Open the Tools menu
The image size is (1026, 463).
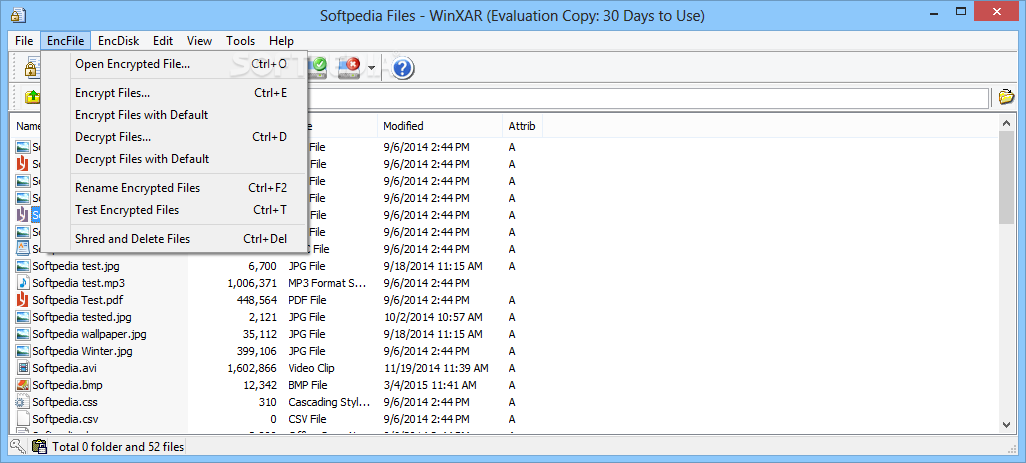tap(241, 41)
